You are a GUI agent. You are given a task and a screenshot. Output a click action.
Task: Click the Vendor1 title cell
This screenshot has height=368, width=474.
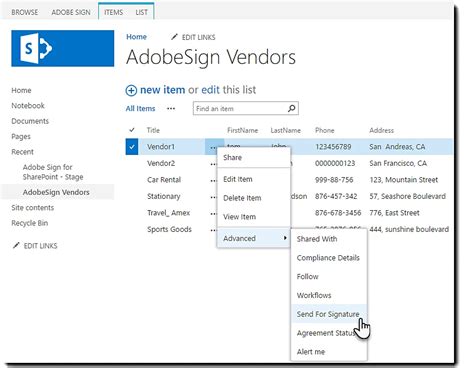(x=161, y=147)
